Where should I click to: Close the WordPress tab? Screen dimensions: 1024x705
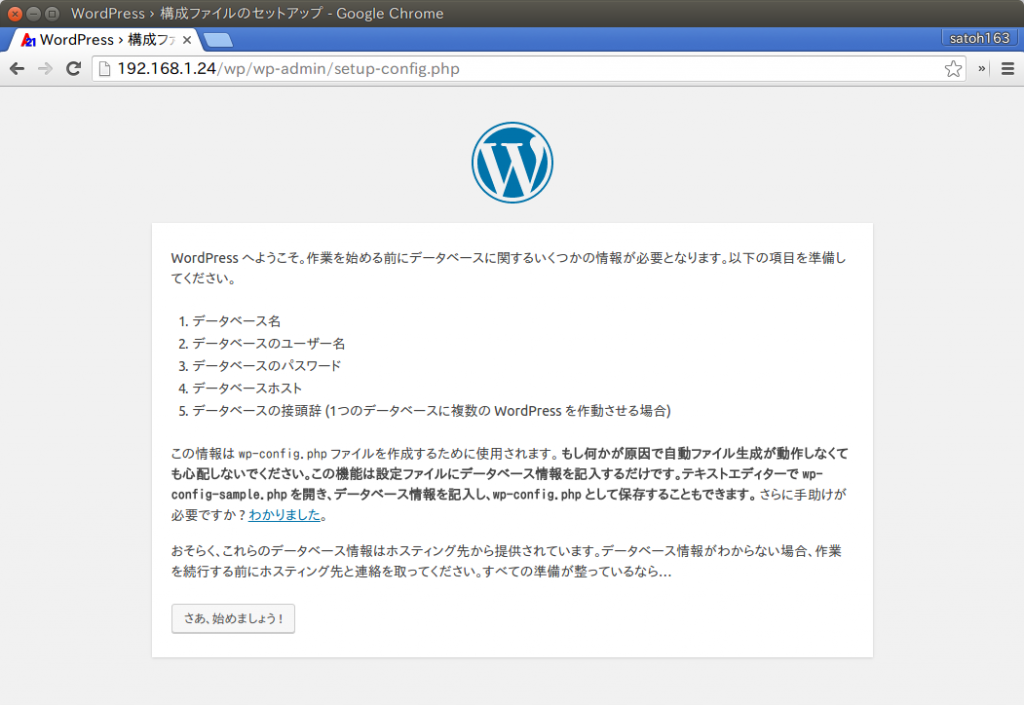click(187, 40)
